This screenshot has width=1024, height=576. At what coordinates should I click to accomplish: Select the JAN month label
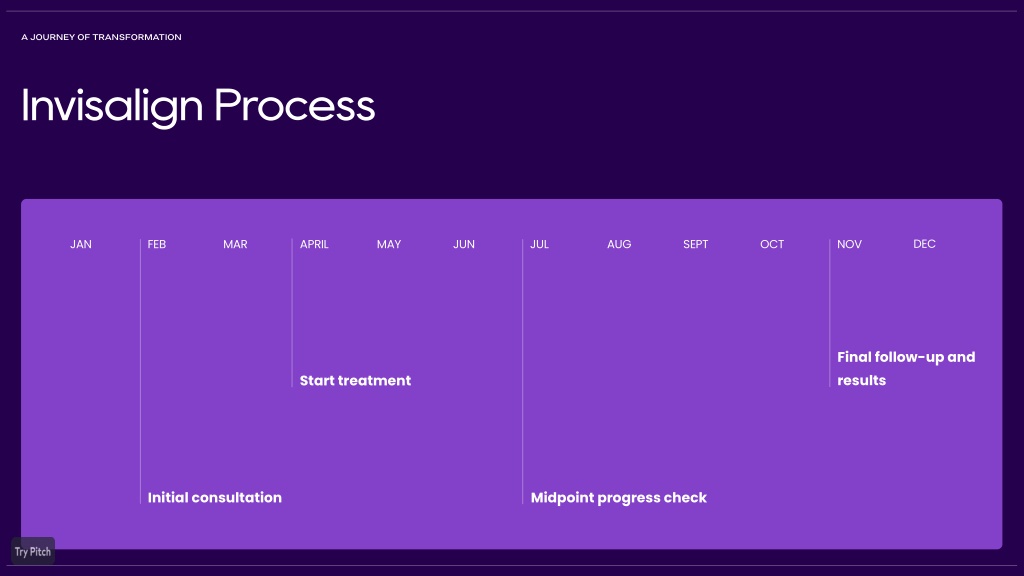[81, 244]
